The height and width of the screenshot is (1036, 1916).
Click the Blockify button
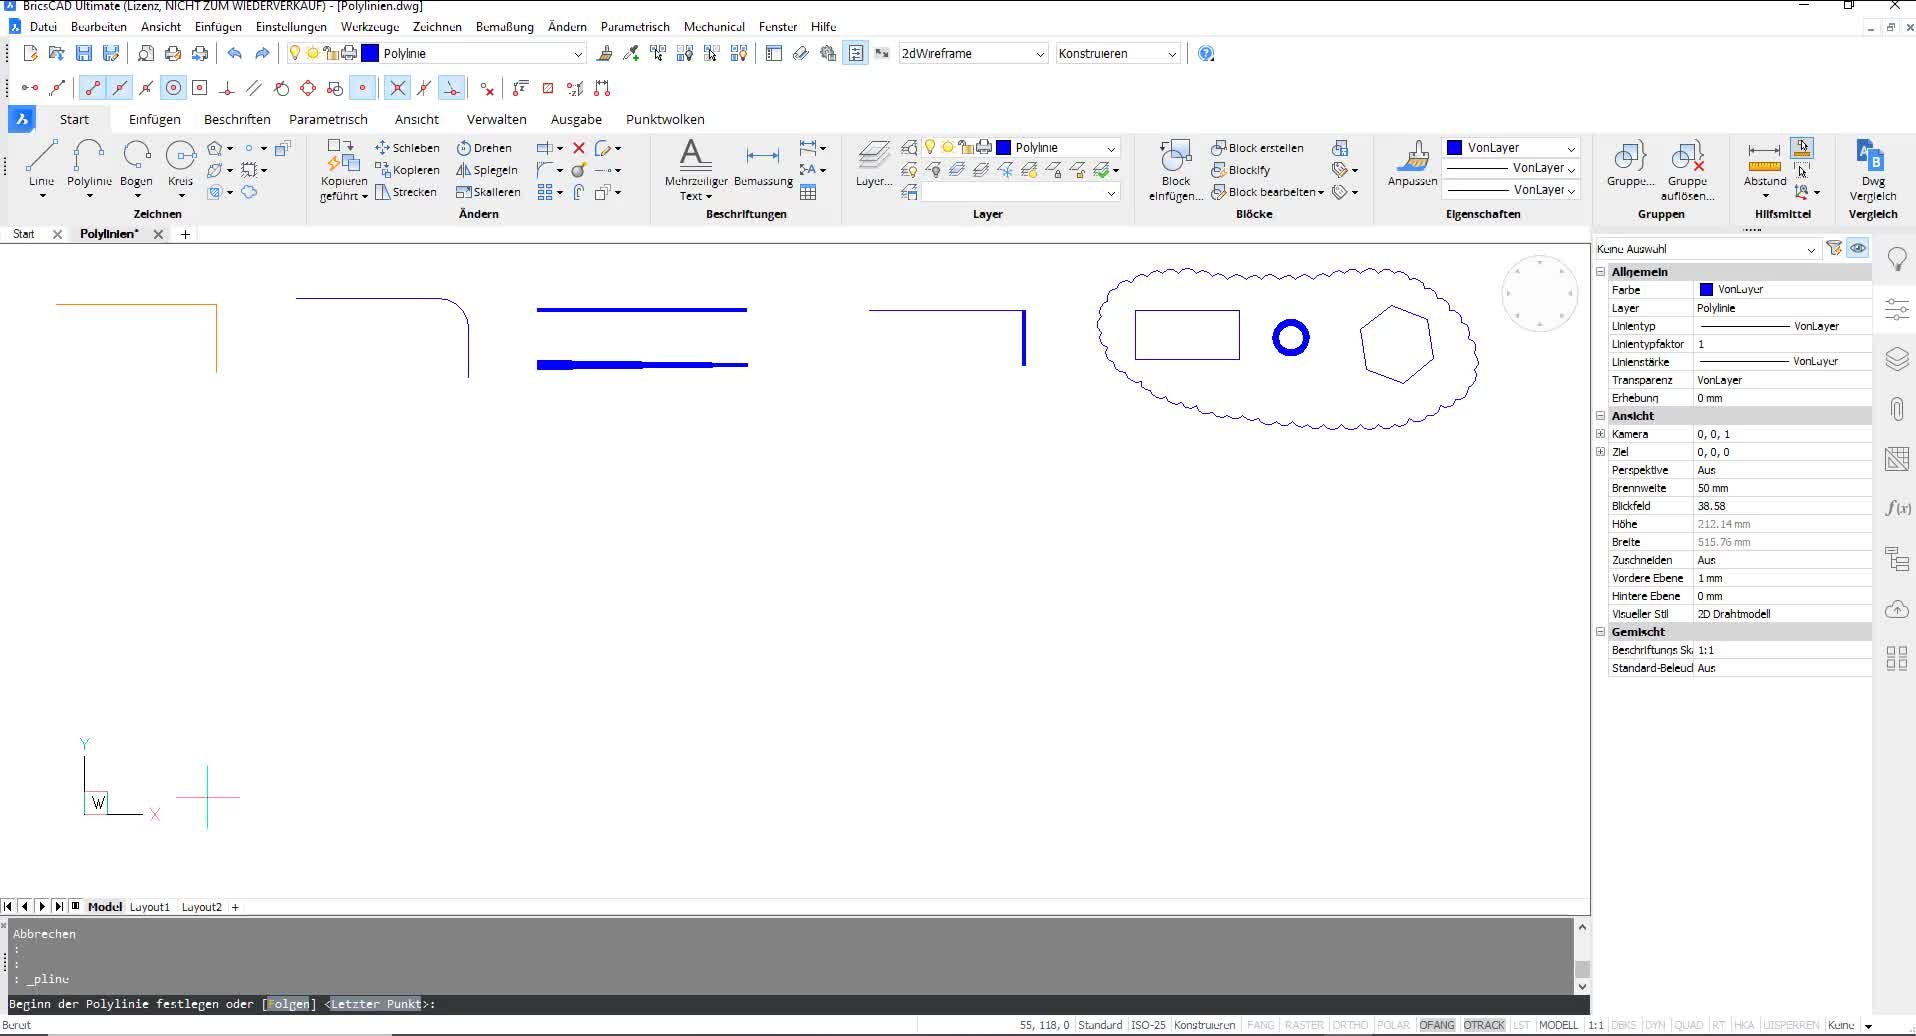pos(1241,170)
